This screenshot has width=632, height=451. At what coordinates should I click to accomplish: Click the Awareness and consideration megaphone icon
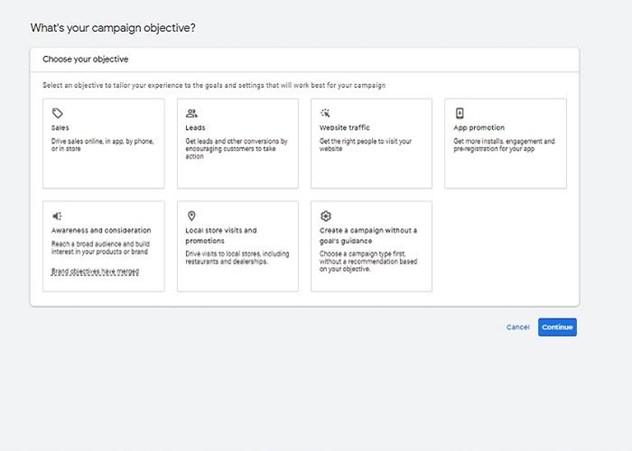tap(57, 216)
